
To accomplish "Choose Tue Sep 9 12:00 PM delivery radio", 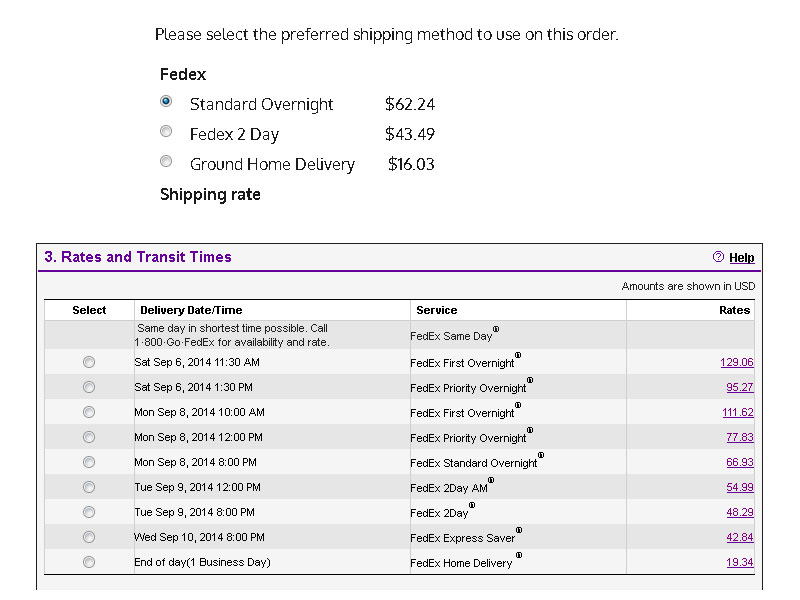I will (x=89, y=487).
